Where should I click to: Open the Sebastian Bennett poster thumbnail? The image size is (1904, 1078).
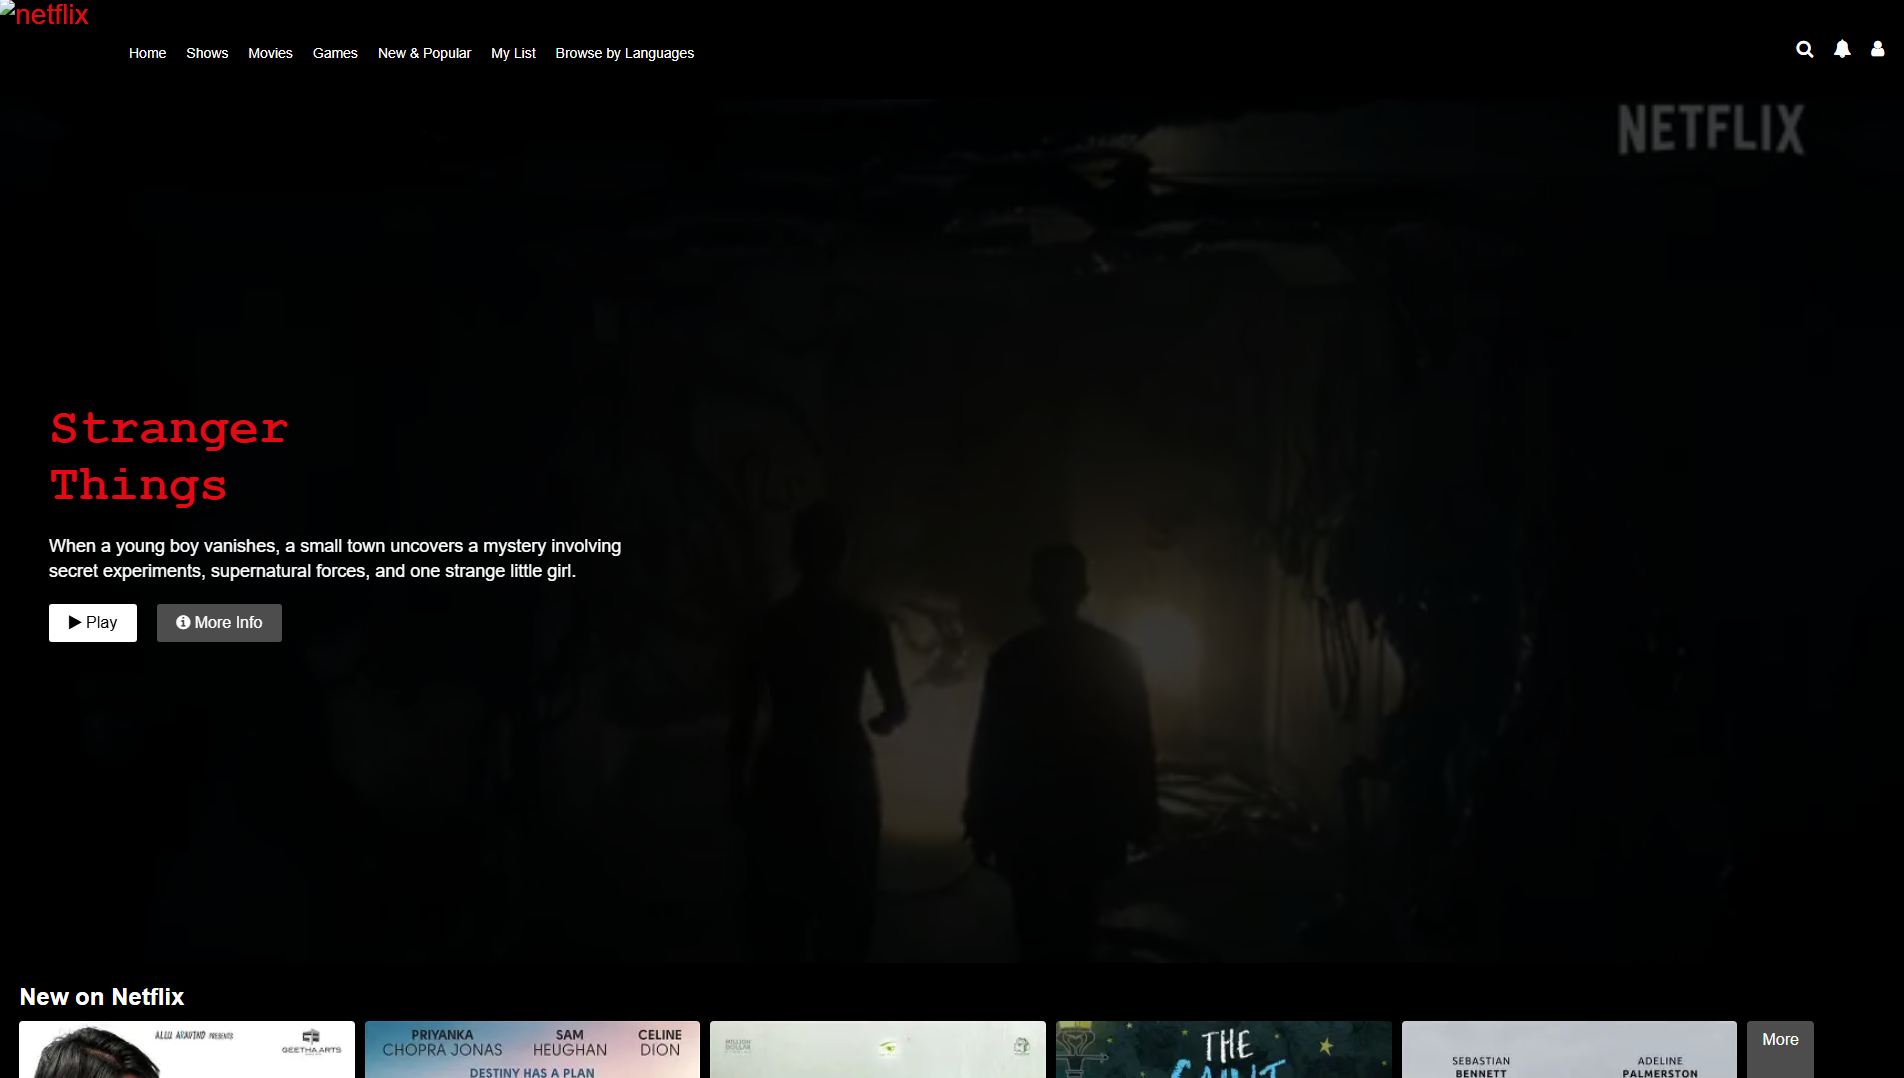coord(1569,1049)
